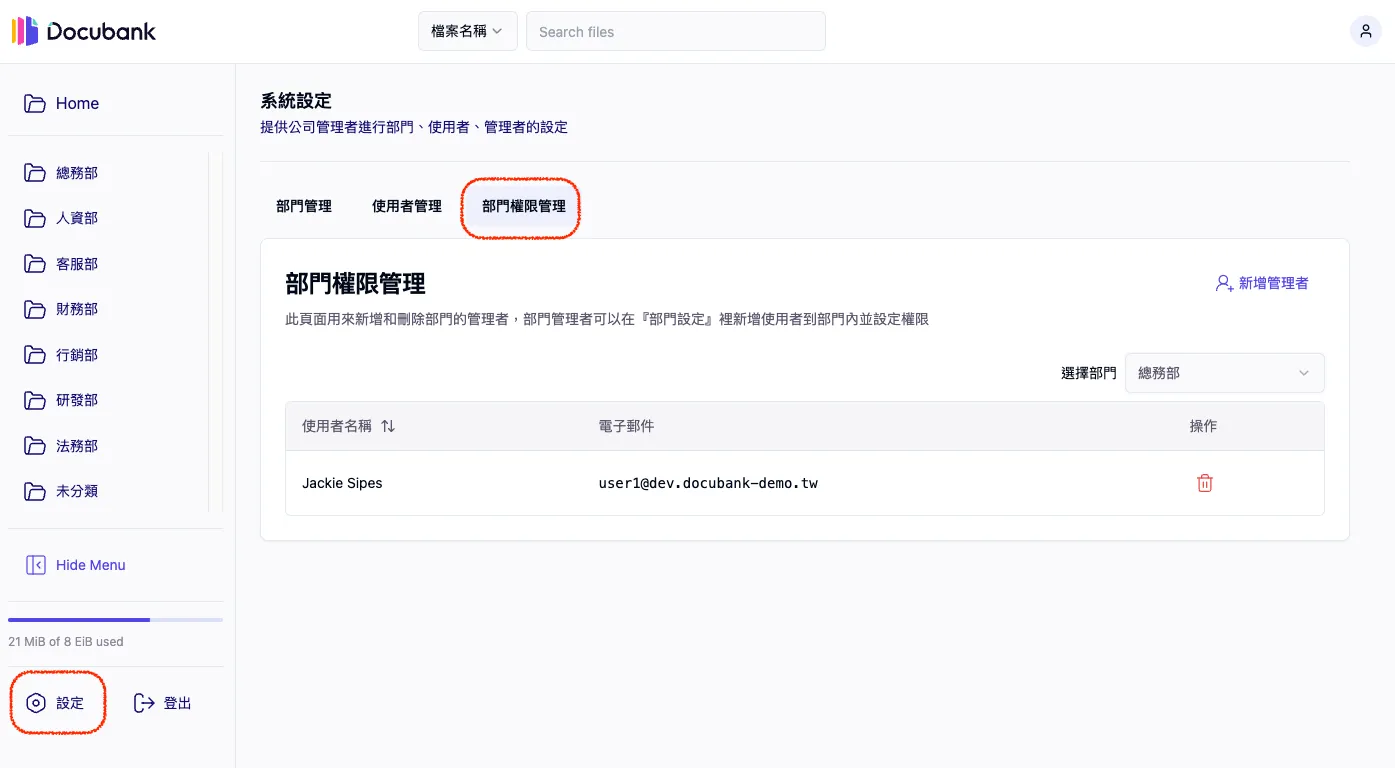Click the Search files input field

pyautogui.click(x=675, y=31)
